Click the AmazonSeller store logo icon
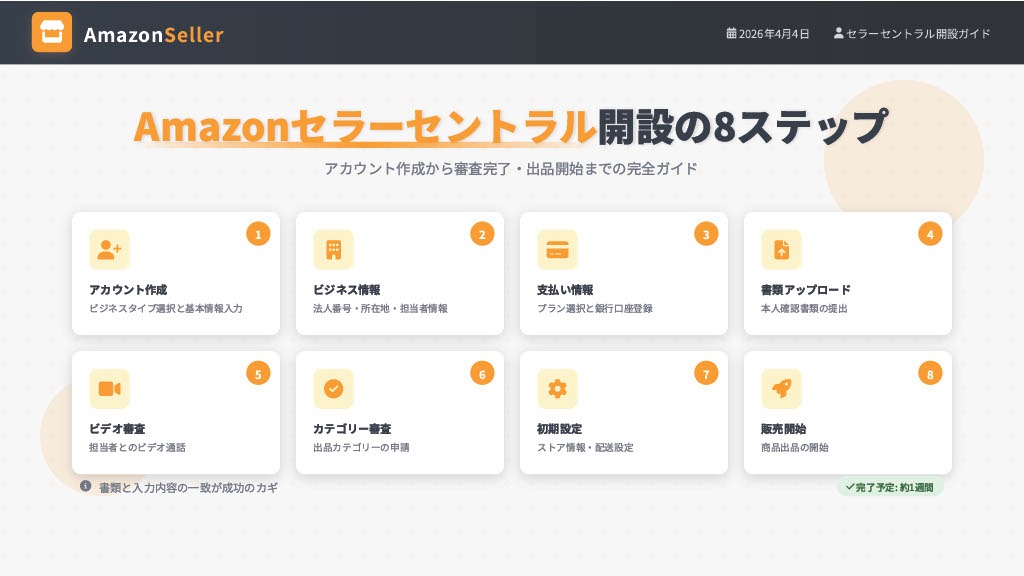 point(52,32)
